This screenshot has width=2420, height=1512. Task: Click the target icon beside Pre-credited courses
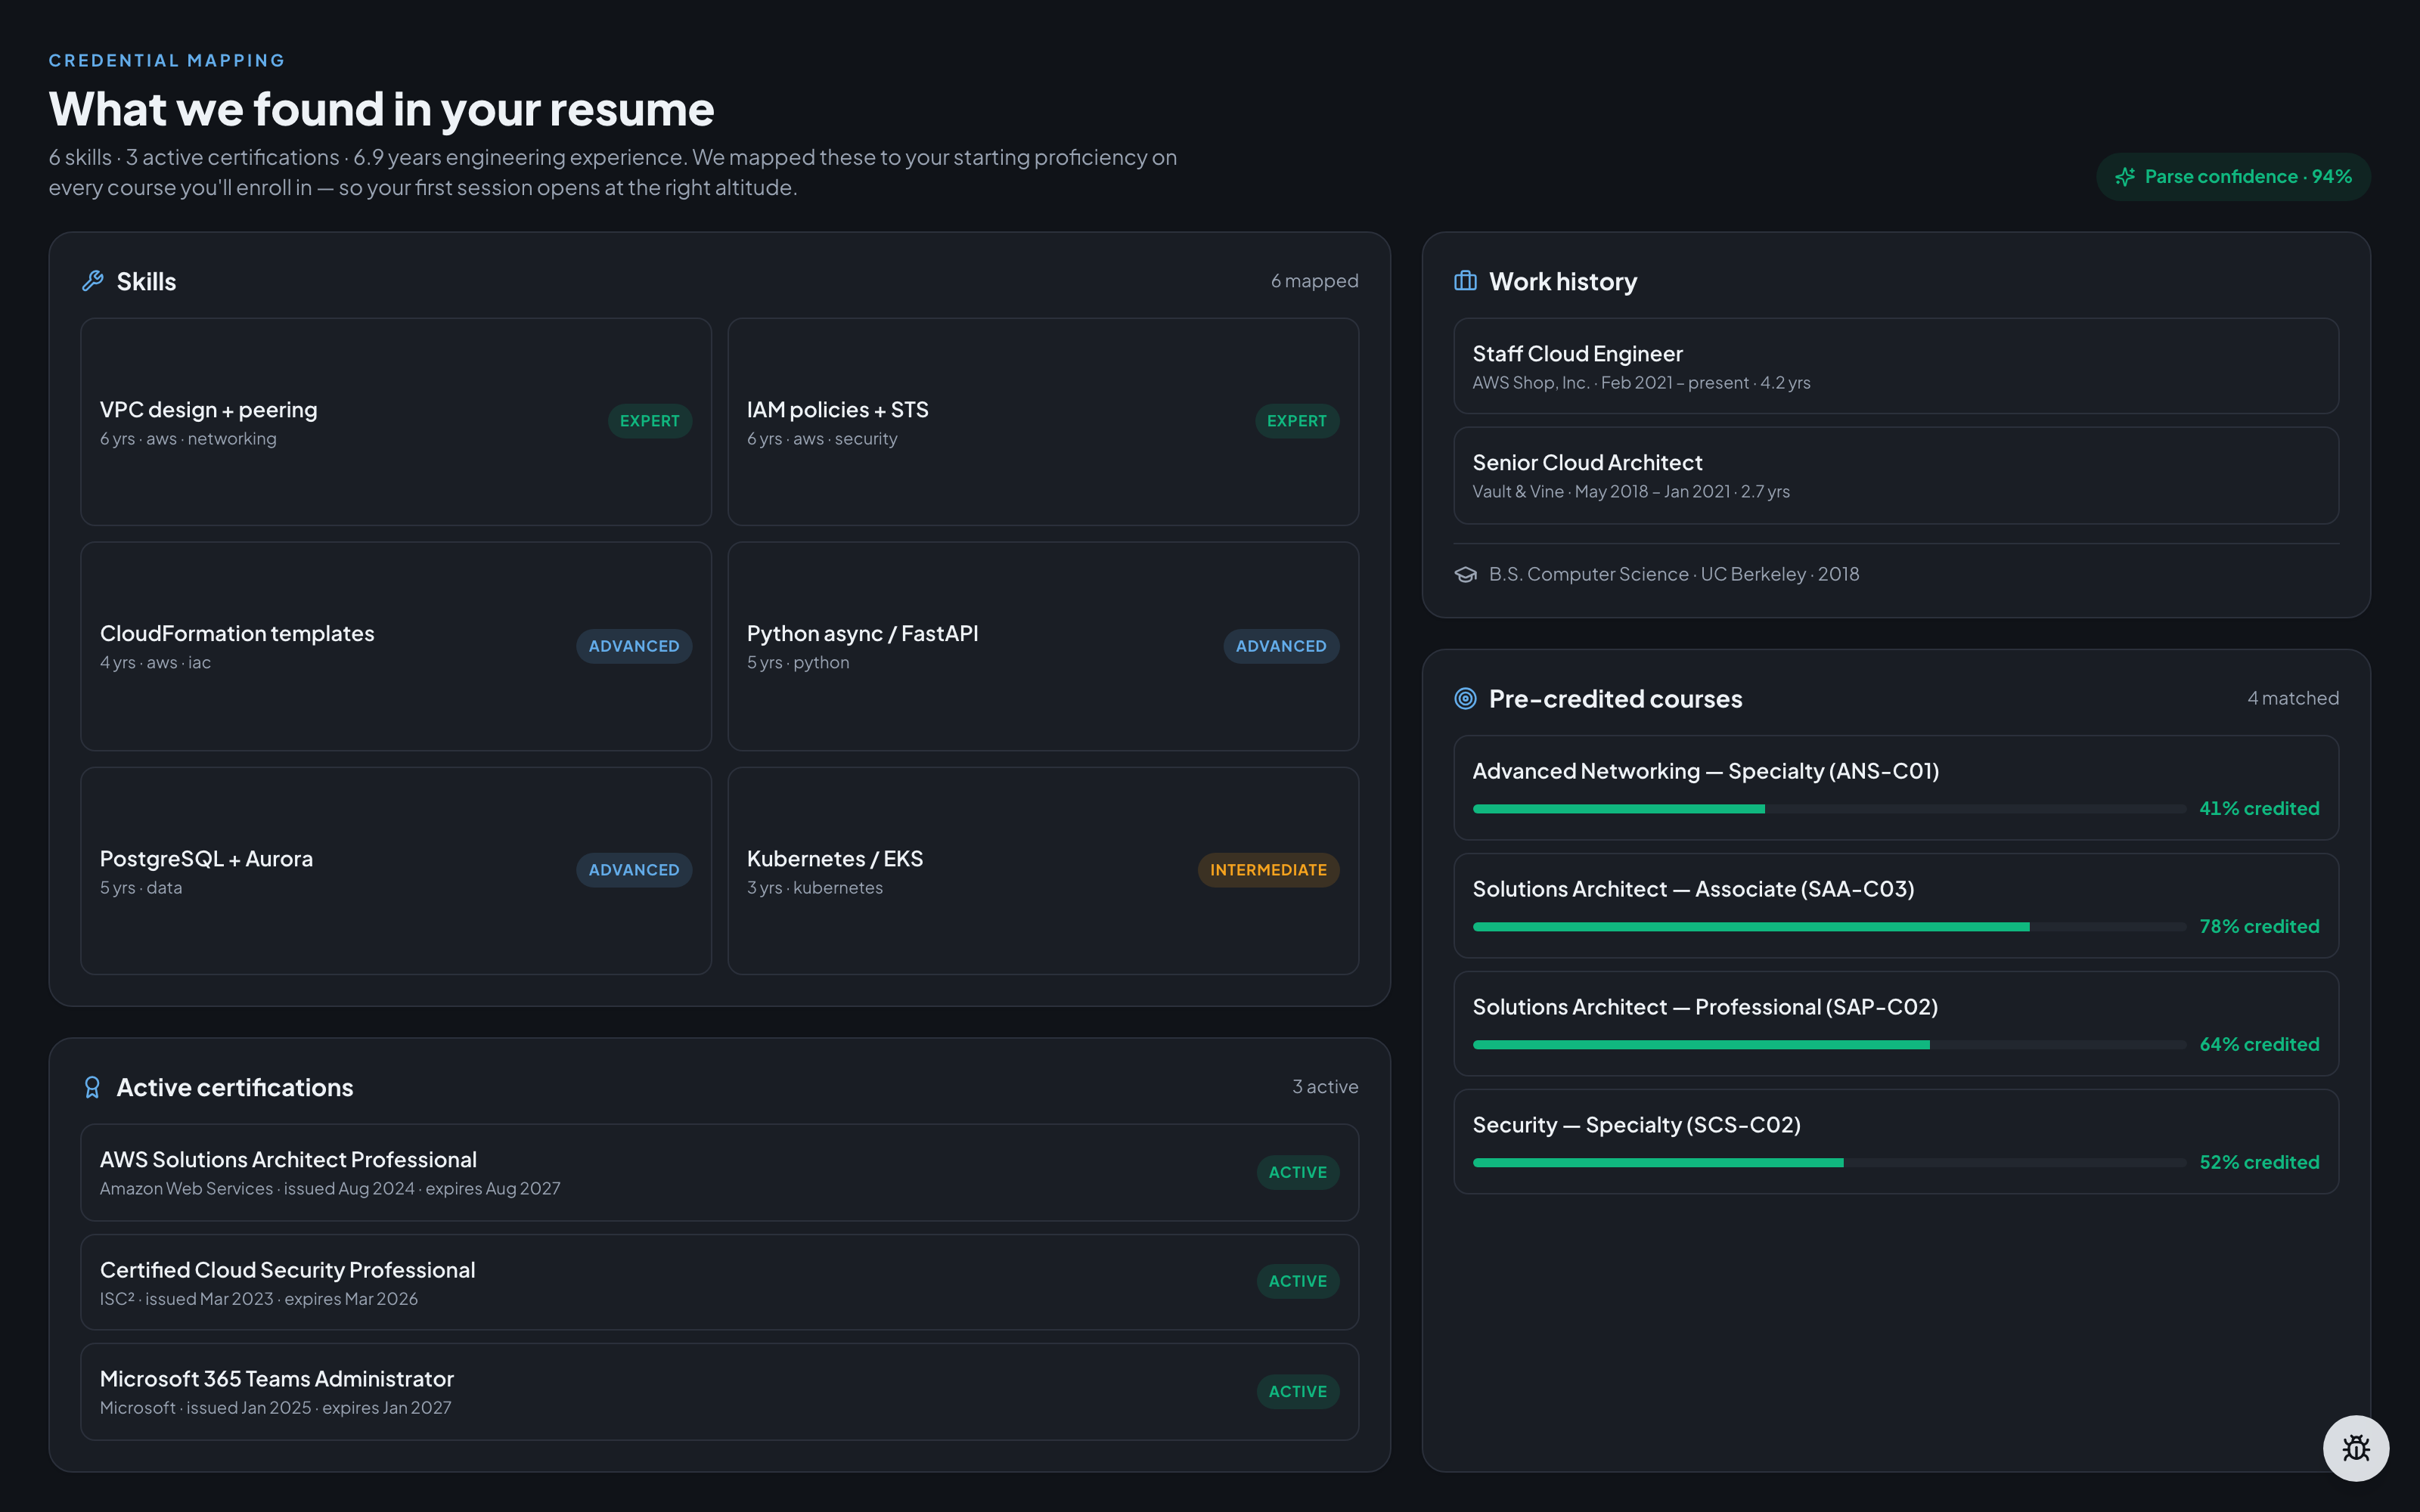click(x=1465, y=698)
